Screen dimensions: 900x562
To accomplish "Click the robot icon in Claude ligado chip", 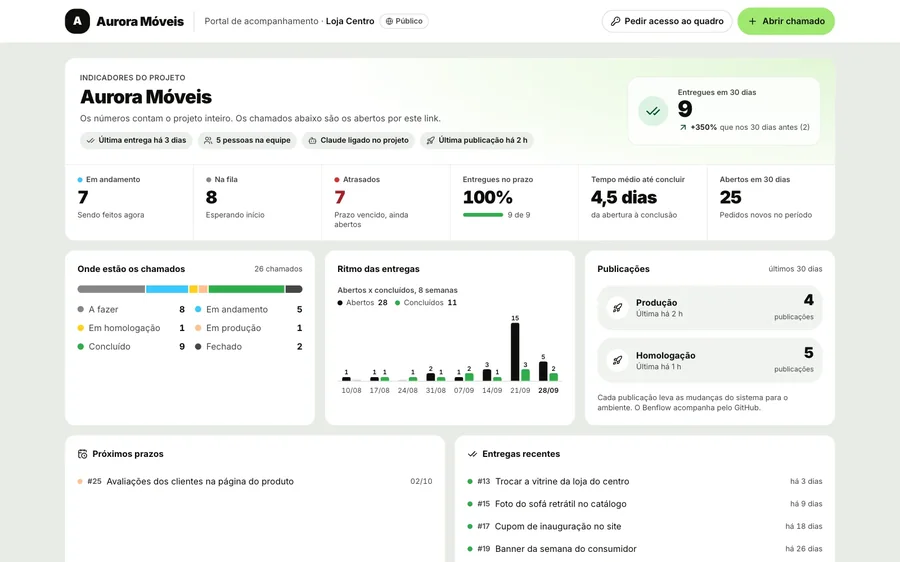I will point(312,140).
